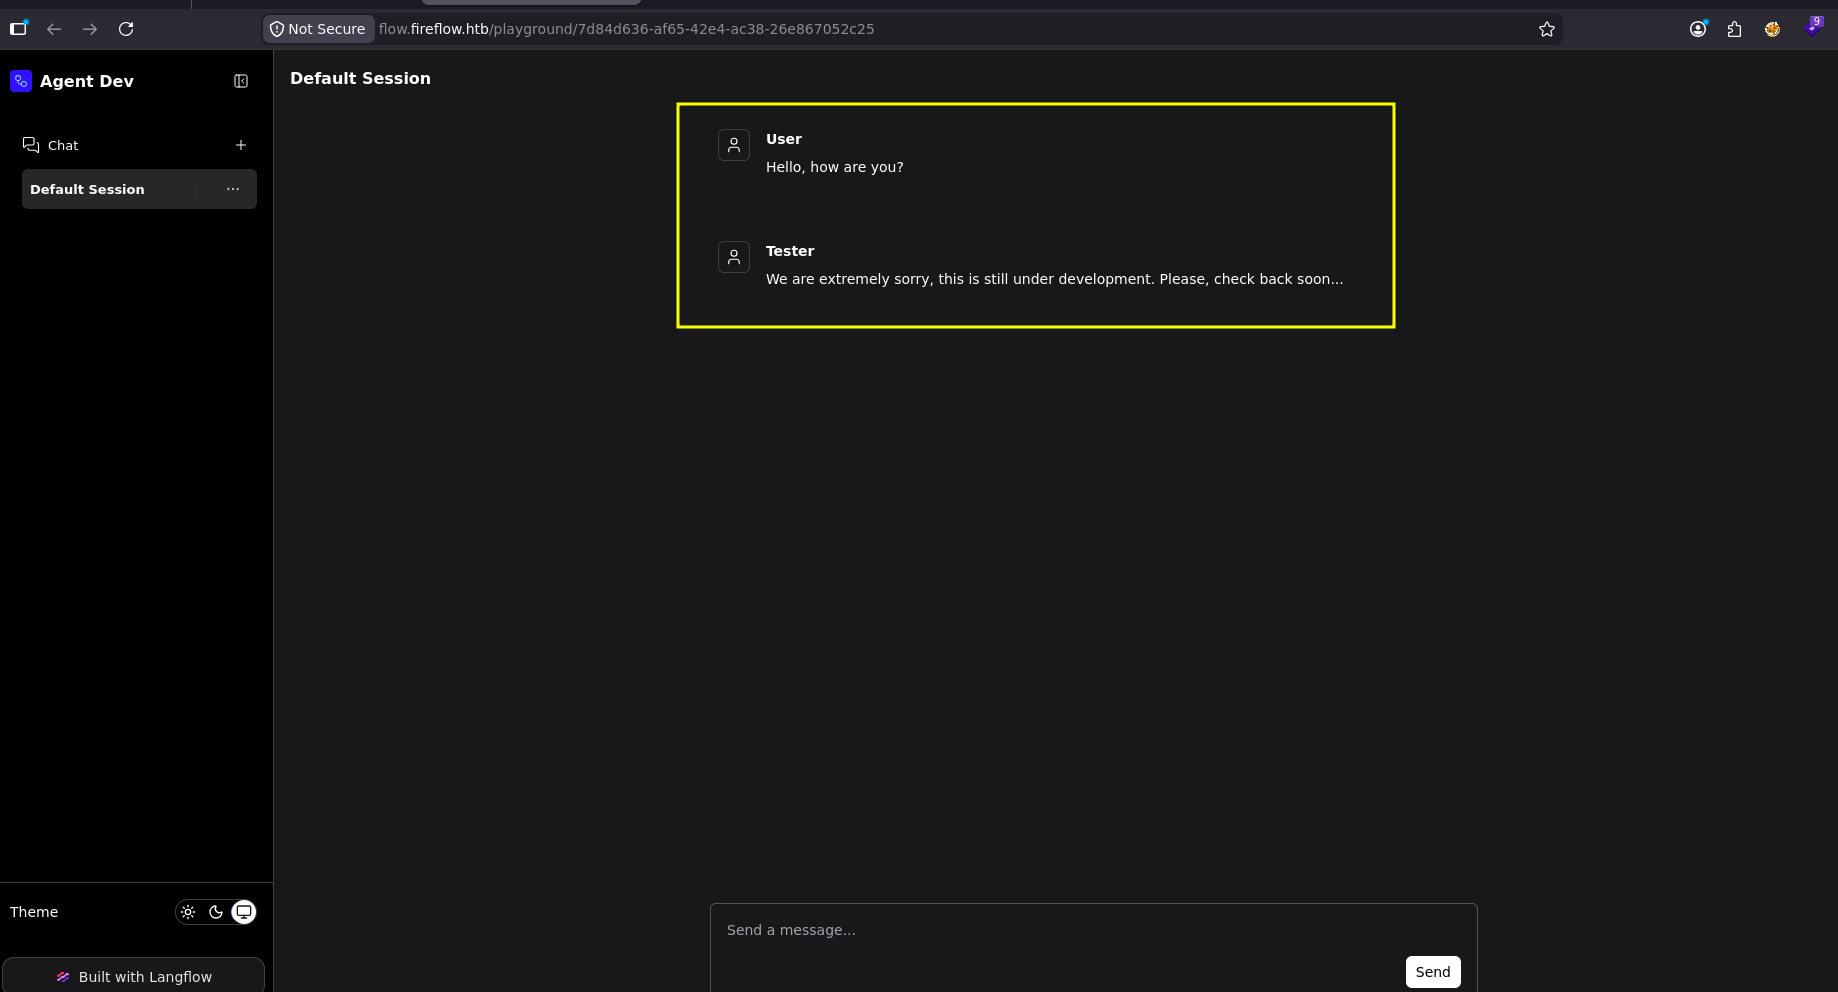
Task: Click the Chat section icon
Action: pyautogui.click(x=31, y=145)
